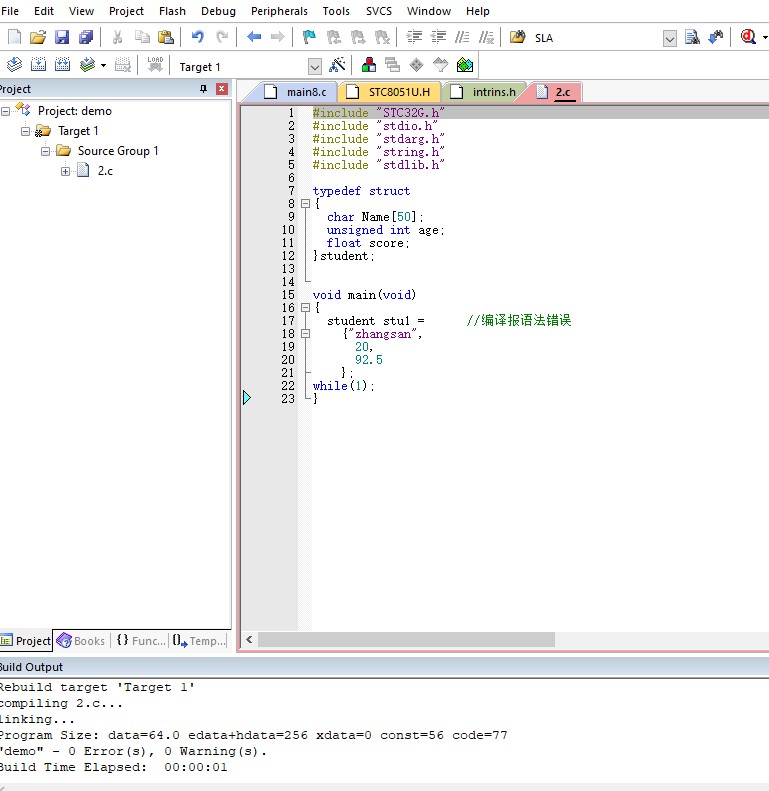The height and width of the screenshot is (791, 769).
Task: Open the Project menu
Action: [126, 11]
